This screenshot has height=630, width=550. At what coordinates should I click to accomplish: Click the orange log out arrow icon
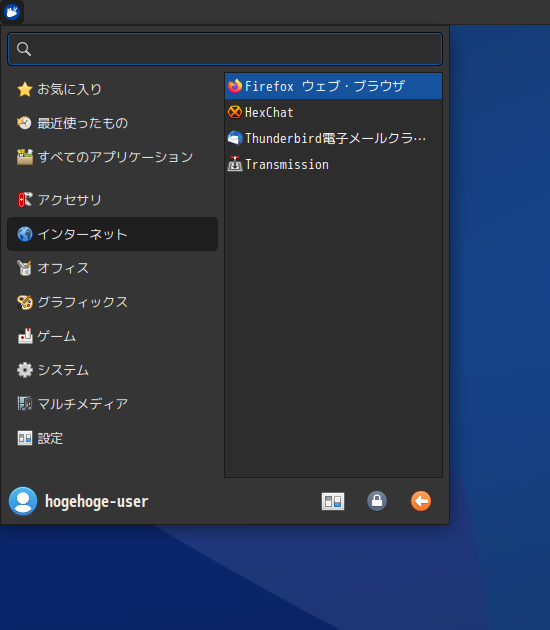(421, 501)
